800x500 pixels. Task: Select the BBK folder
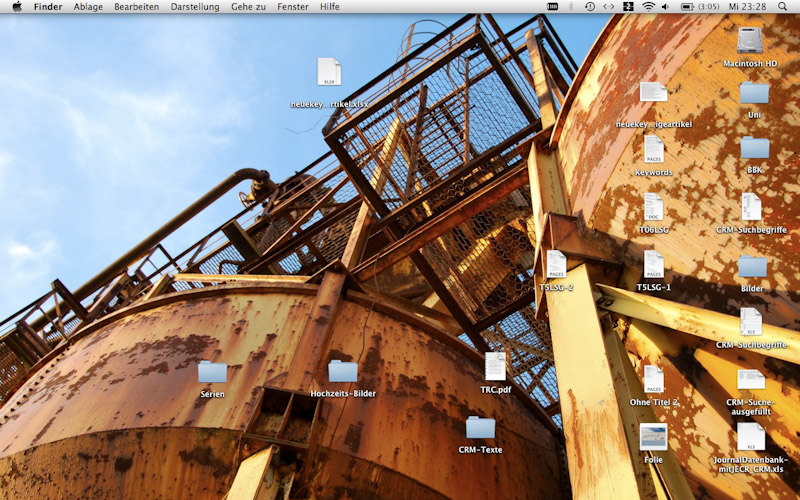point(755,147)
